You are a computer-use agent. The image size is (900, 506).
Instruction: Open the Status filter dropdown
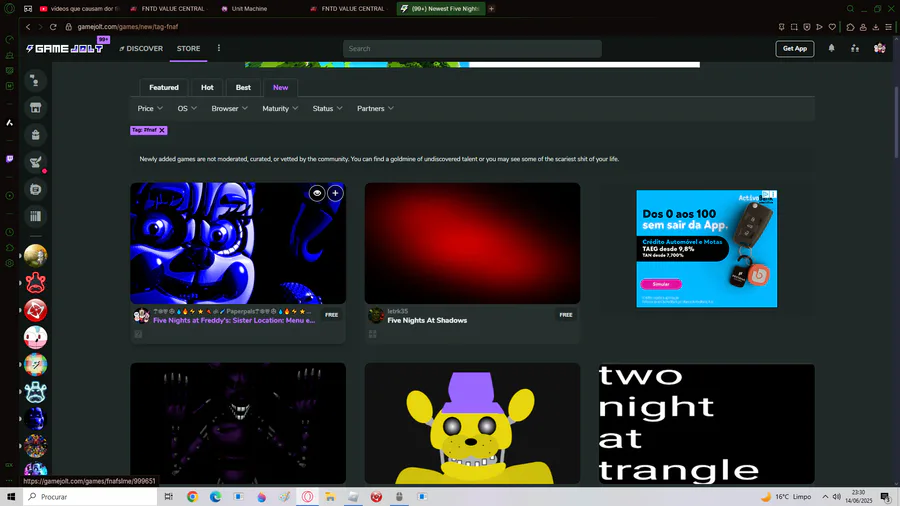(x=327, y=108)
